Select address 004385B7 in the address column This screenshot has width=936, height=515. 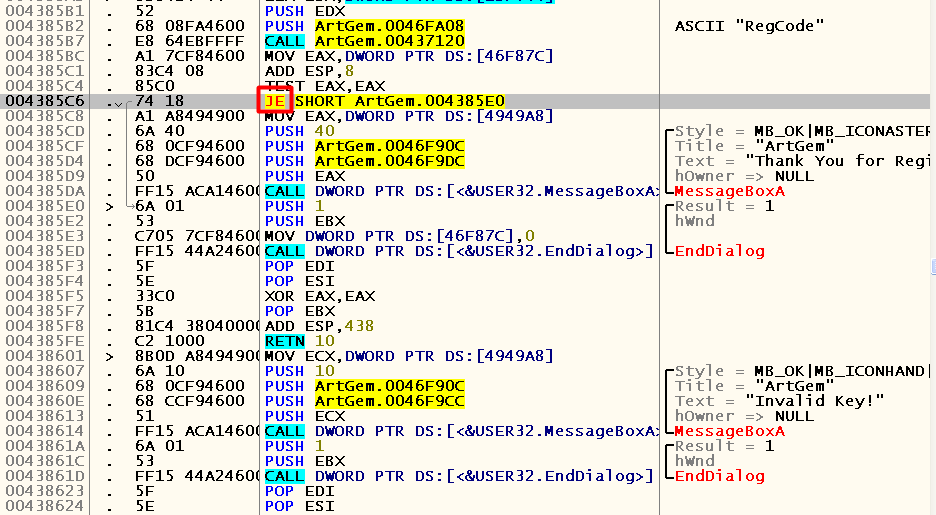coord(45,41)
